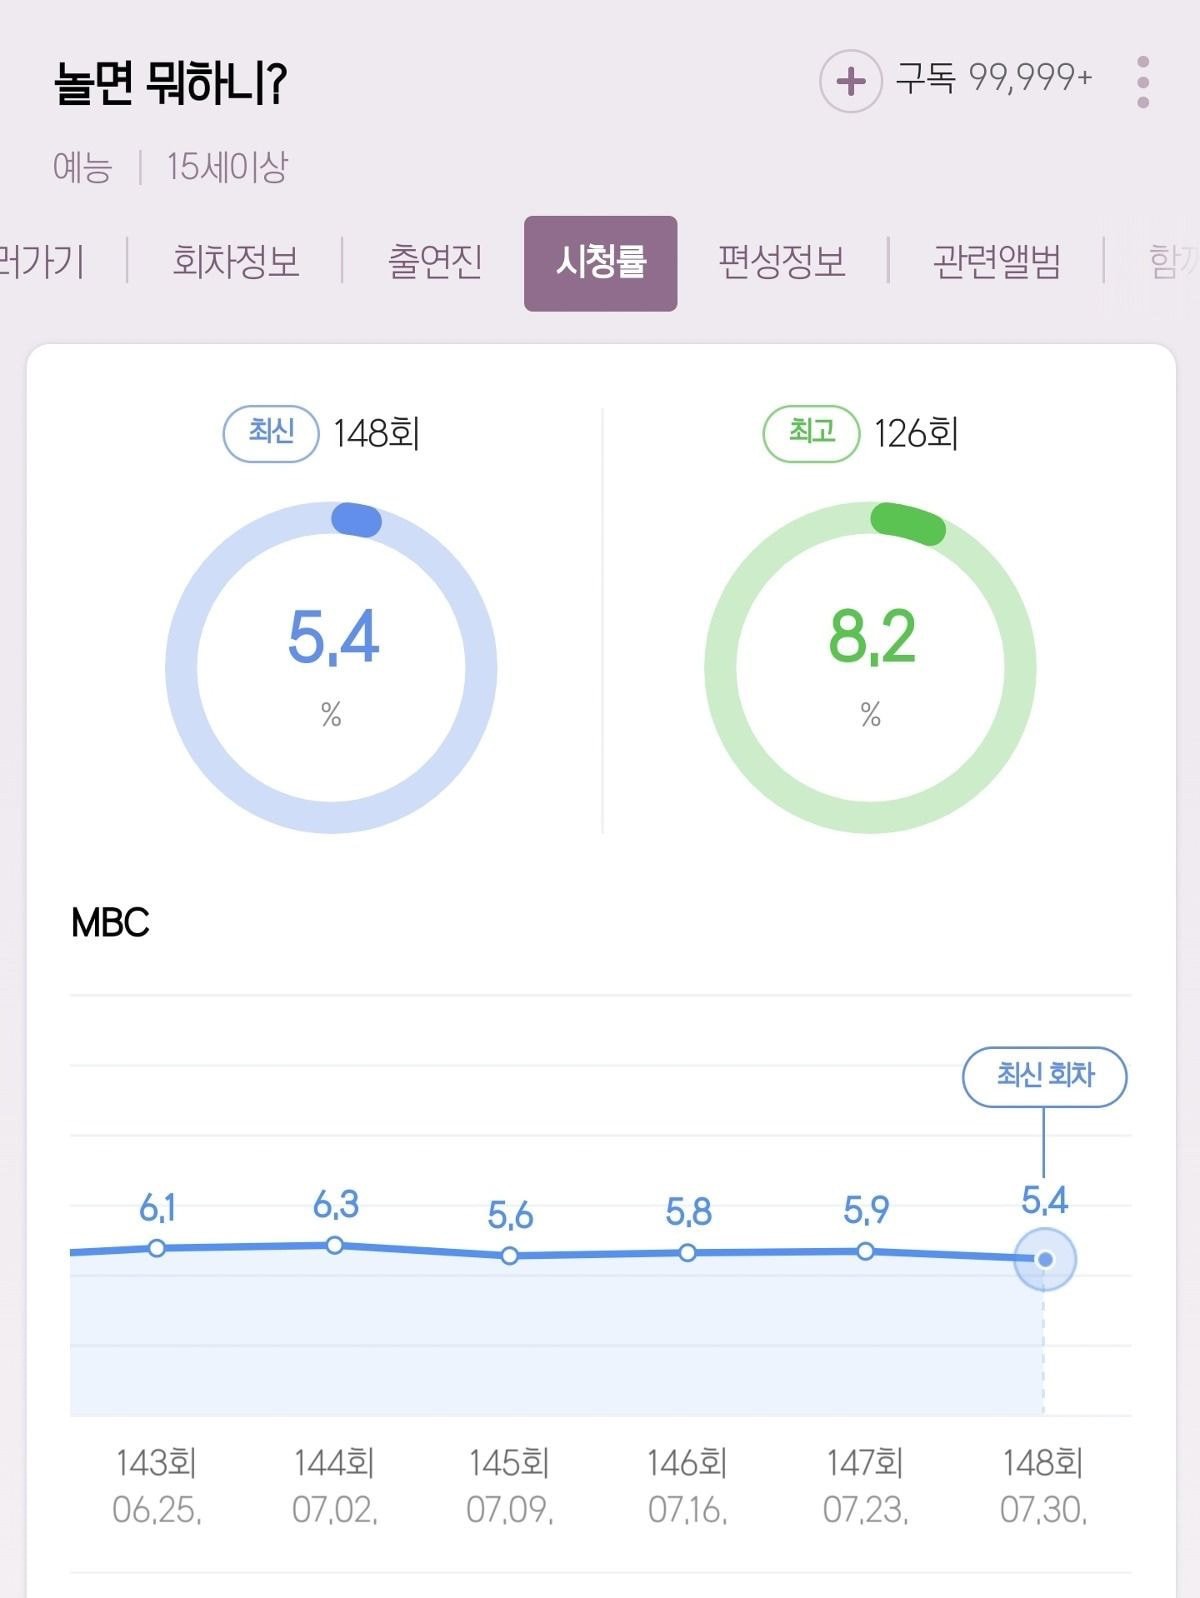Click the green 8.2% highest rating ring
Viewport: 1200px width, 1598px height.
870,667
